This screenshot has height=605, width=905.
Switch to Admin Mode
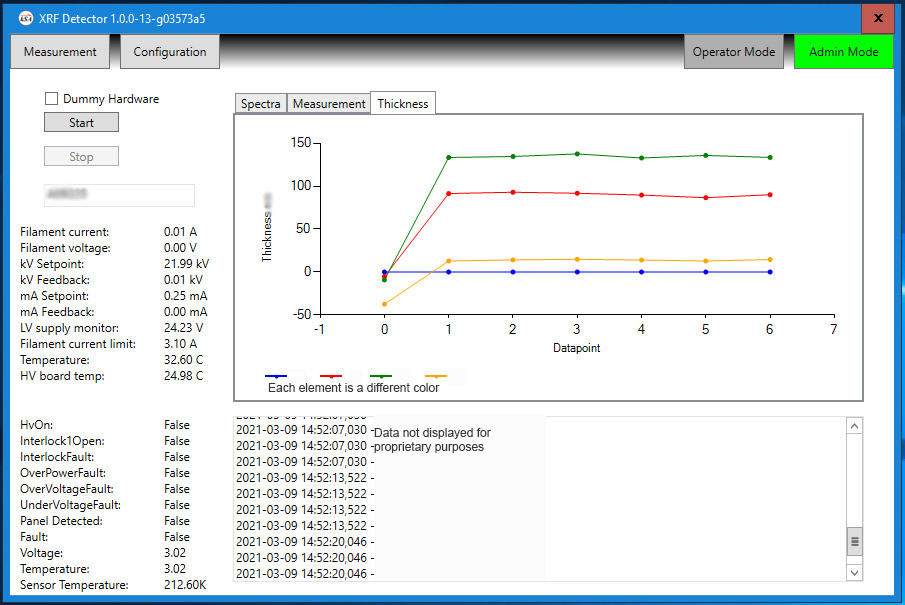(843, 51)
